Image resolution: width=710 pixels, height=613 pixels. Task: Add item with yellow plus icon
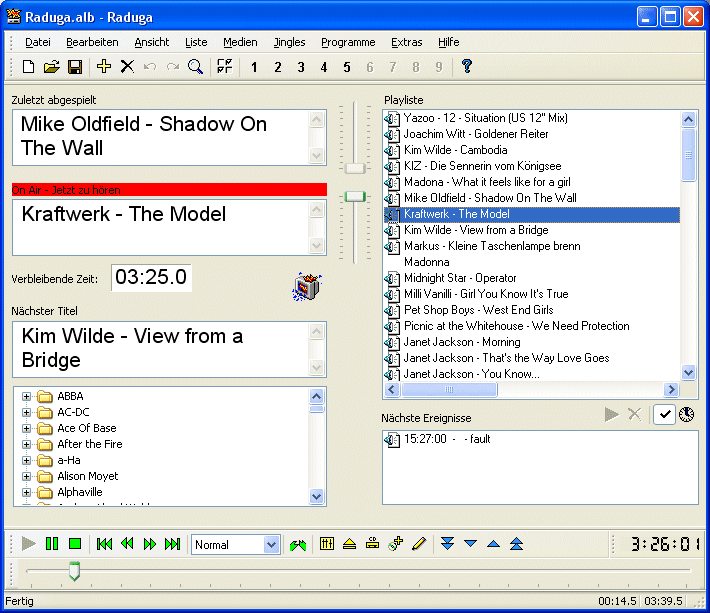tap(104, 67)
